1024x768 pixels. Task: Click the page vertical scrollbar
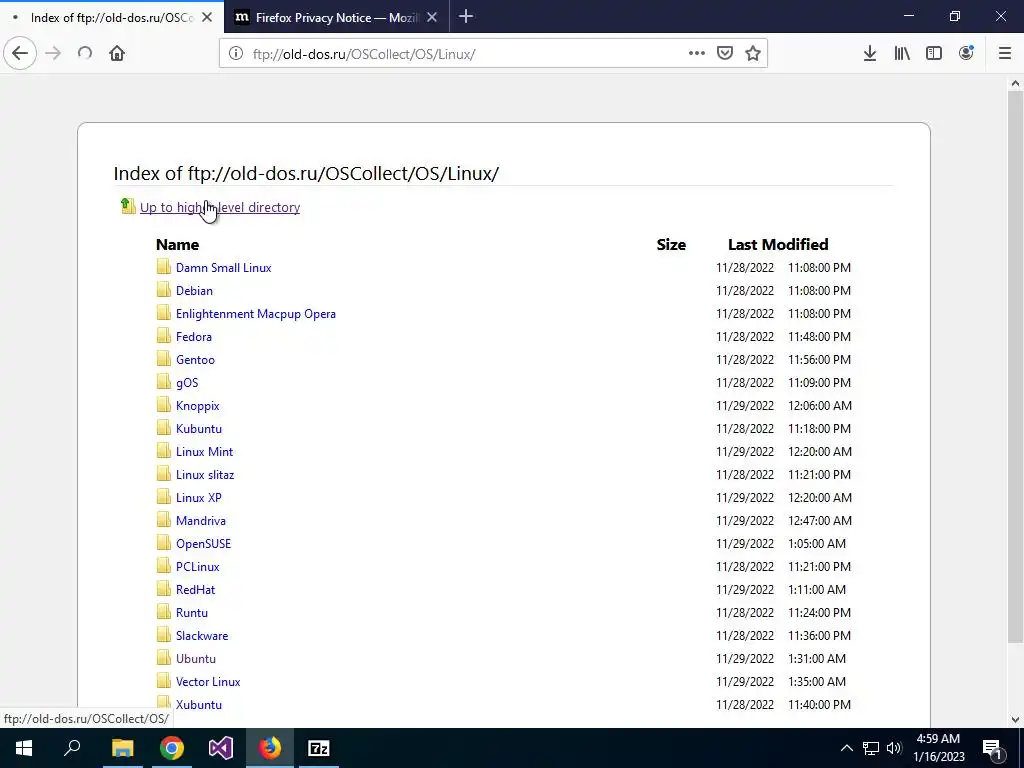pos(1015,366)
